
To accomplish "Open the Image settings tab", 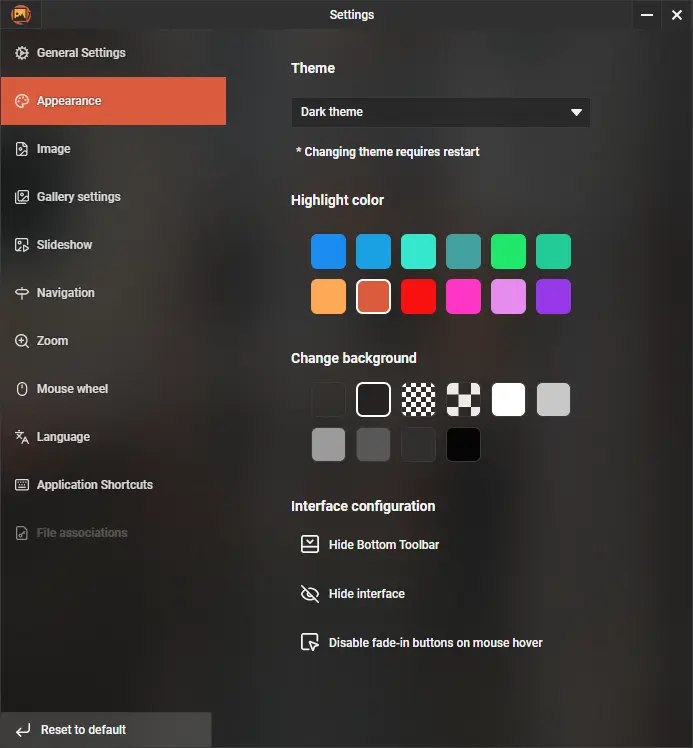I will [x=54, y=149].
